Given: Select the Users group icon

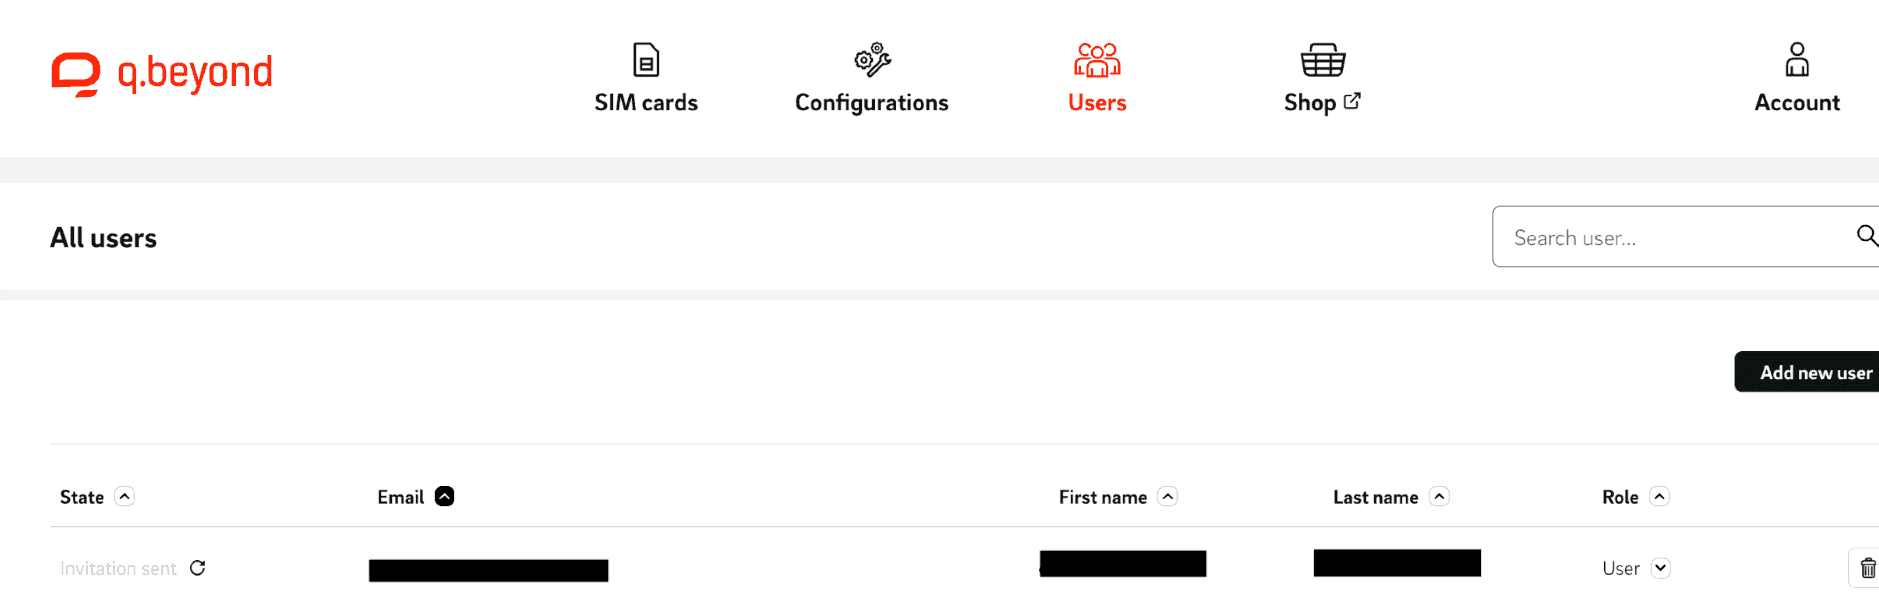Looking at the screenshot, I should point(1097,60).
